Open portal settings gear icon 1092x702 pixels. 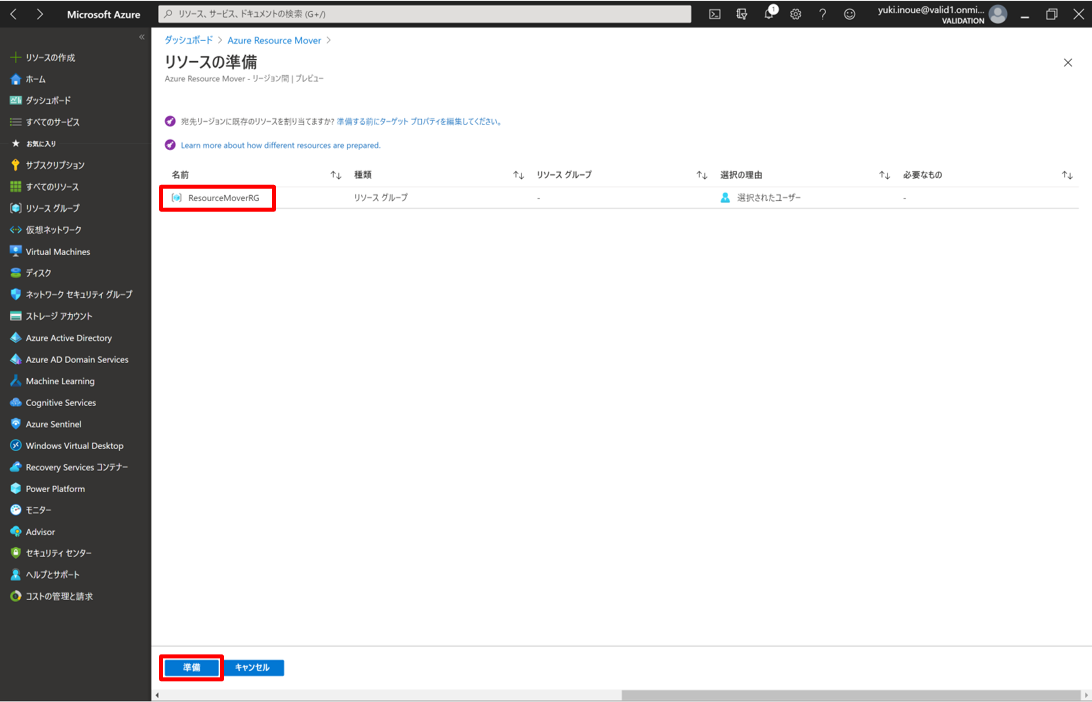click(795, 14)
